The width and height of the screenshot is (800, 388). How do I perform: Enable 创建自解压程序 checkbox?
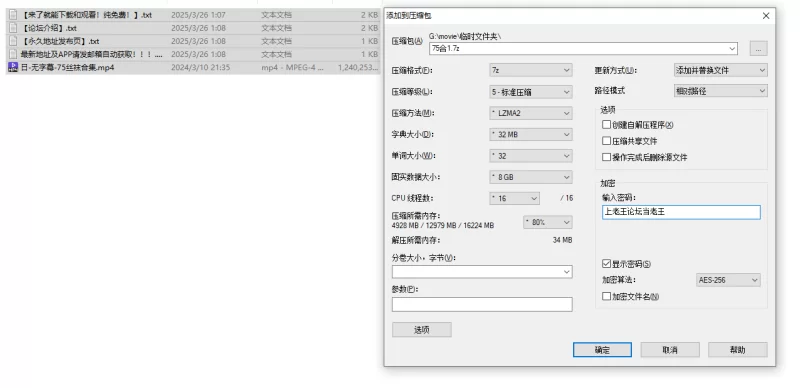coord(606,125)
